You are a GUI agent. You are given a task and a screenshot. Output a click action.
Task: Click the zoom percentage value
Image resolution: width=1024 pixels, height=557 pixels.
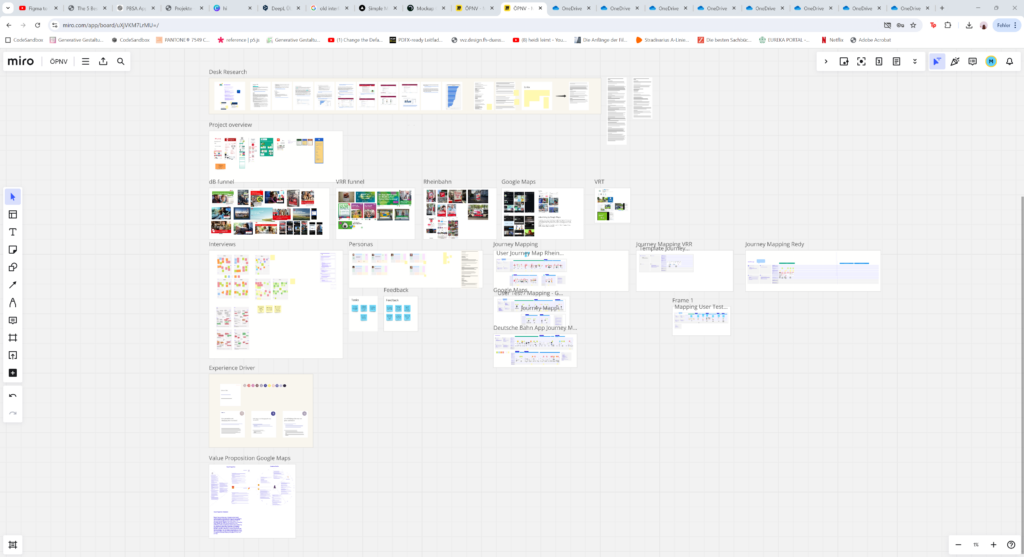[x=976, y=545]
